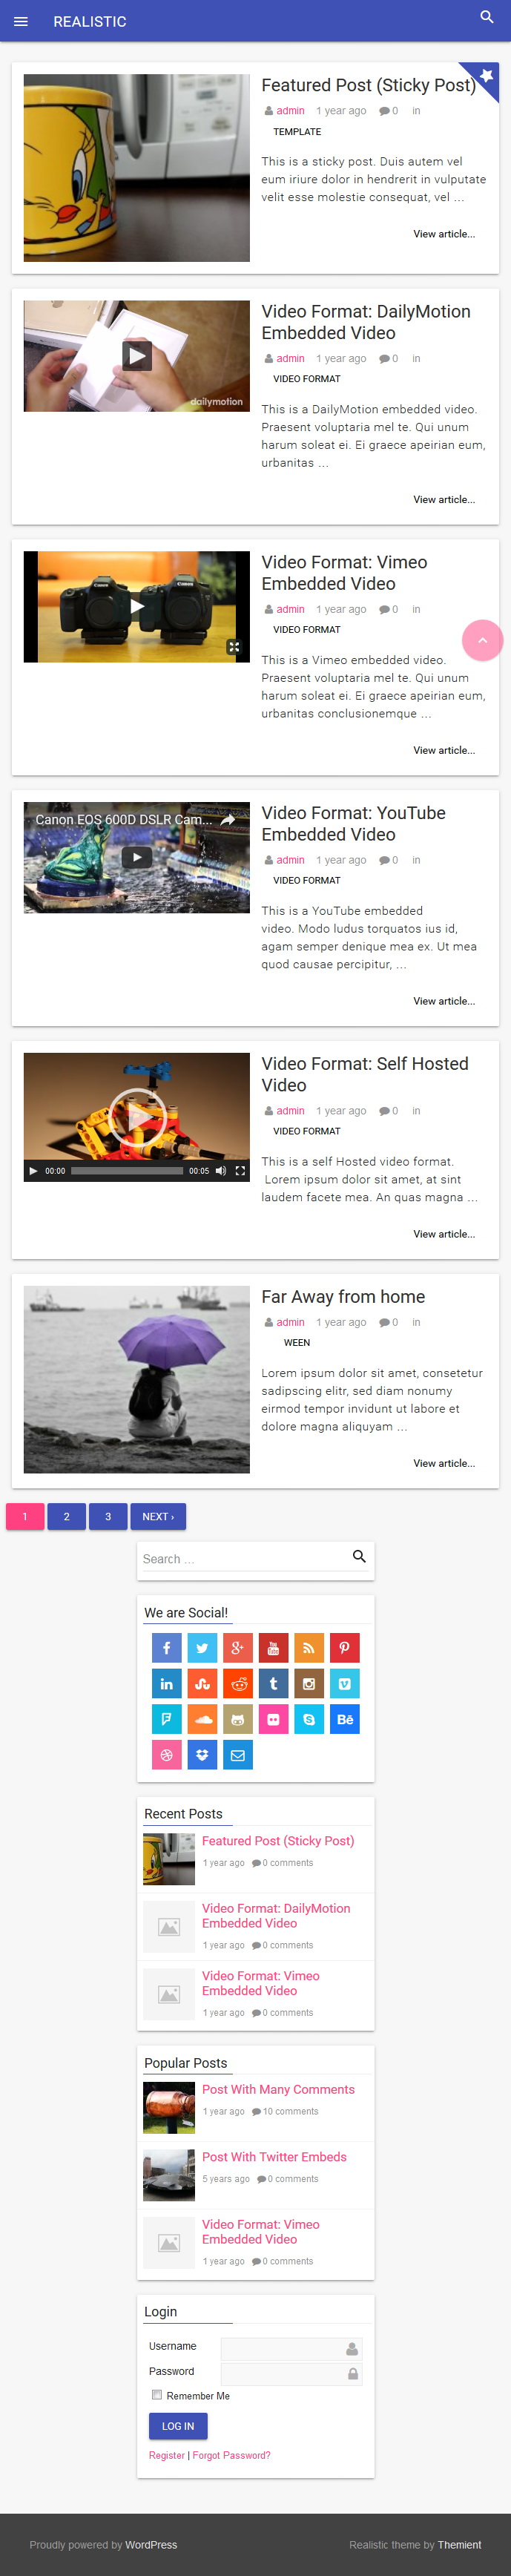
Task: Click the header search magnifier icon
Action: click(x=487, y=17)
